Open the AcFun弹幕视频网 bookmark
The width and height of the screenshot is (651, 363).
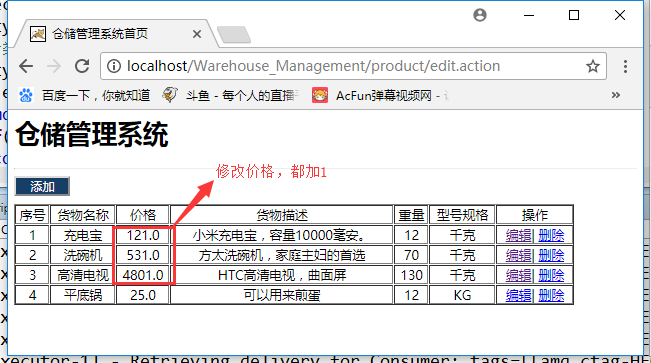(x=380, y=96)
